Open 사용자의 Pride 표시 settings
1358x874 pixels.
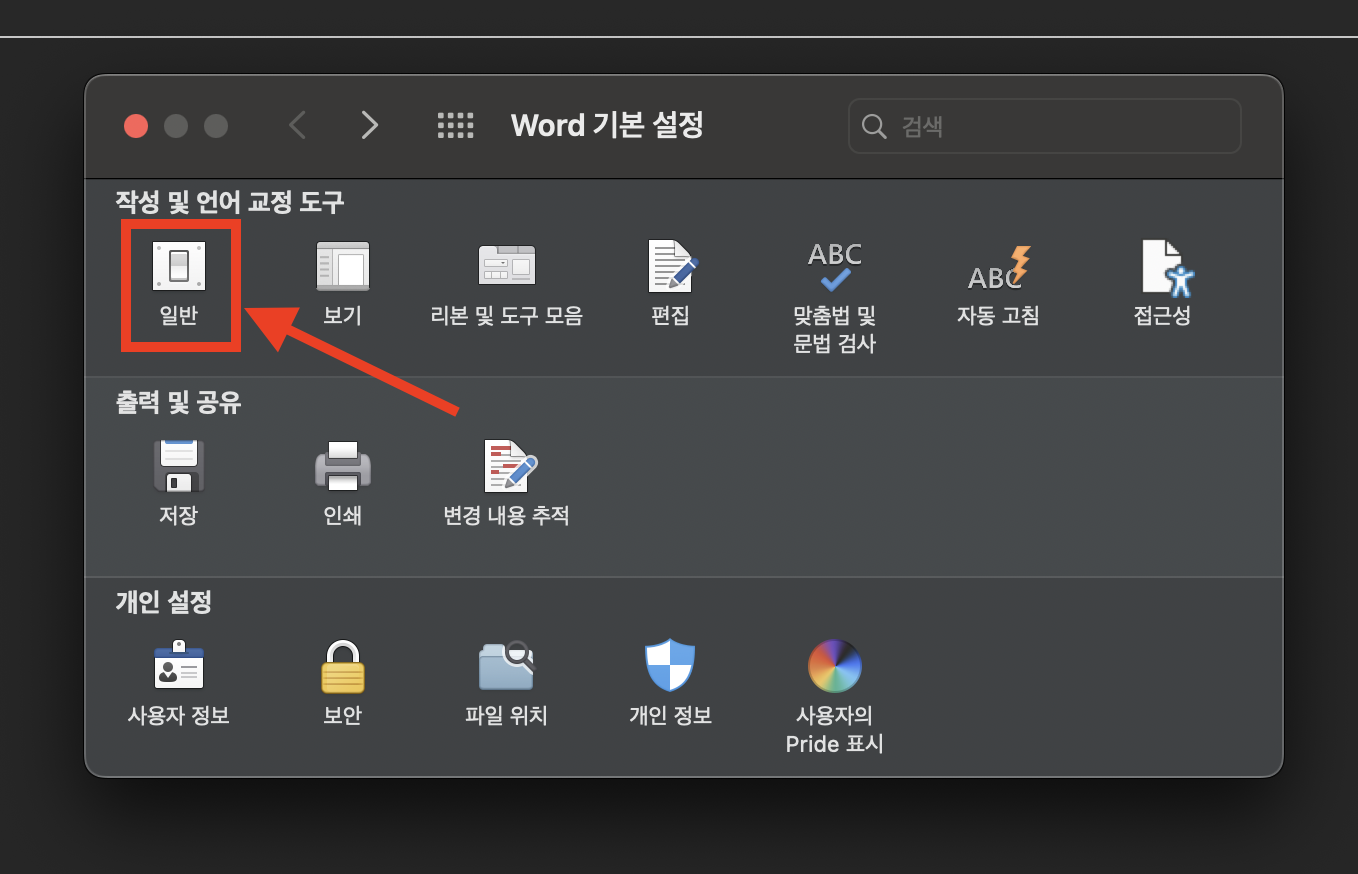pos(835,698)
